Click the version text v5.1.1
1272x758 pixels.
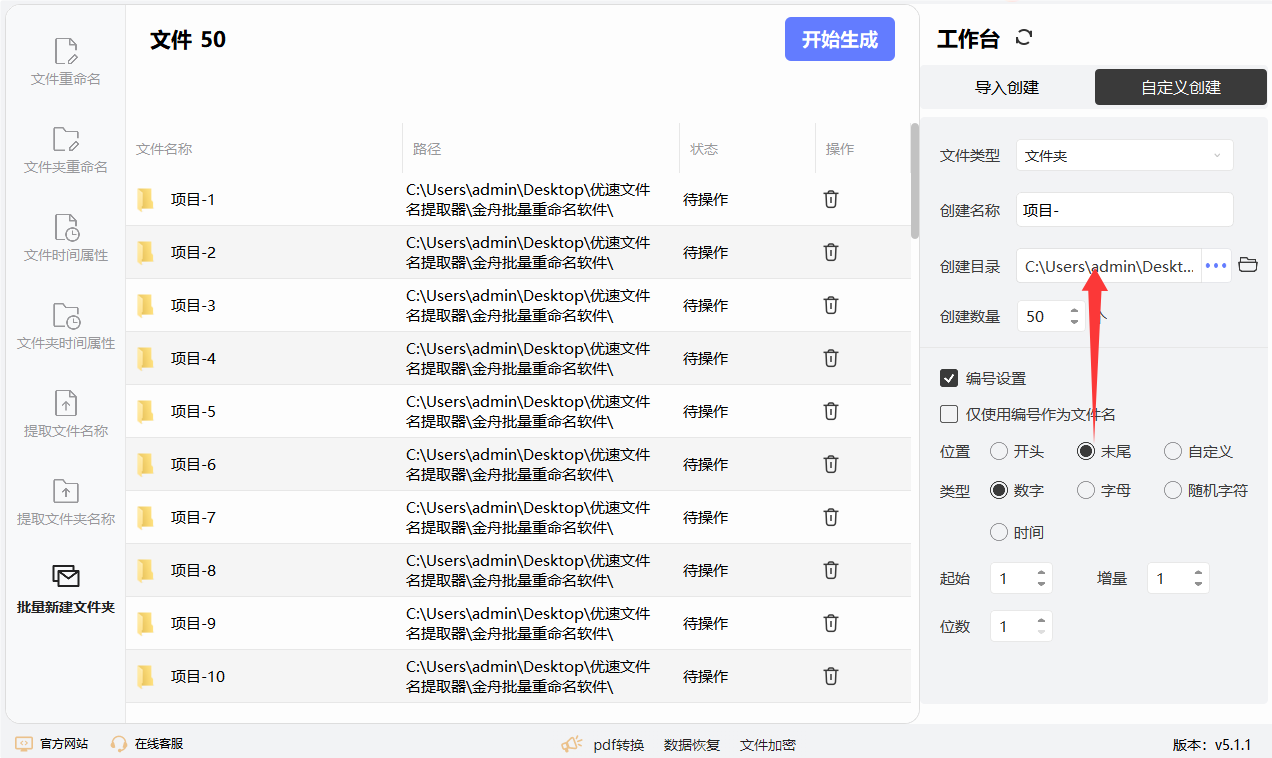point(1233,745)
